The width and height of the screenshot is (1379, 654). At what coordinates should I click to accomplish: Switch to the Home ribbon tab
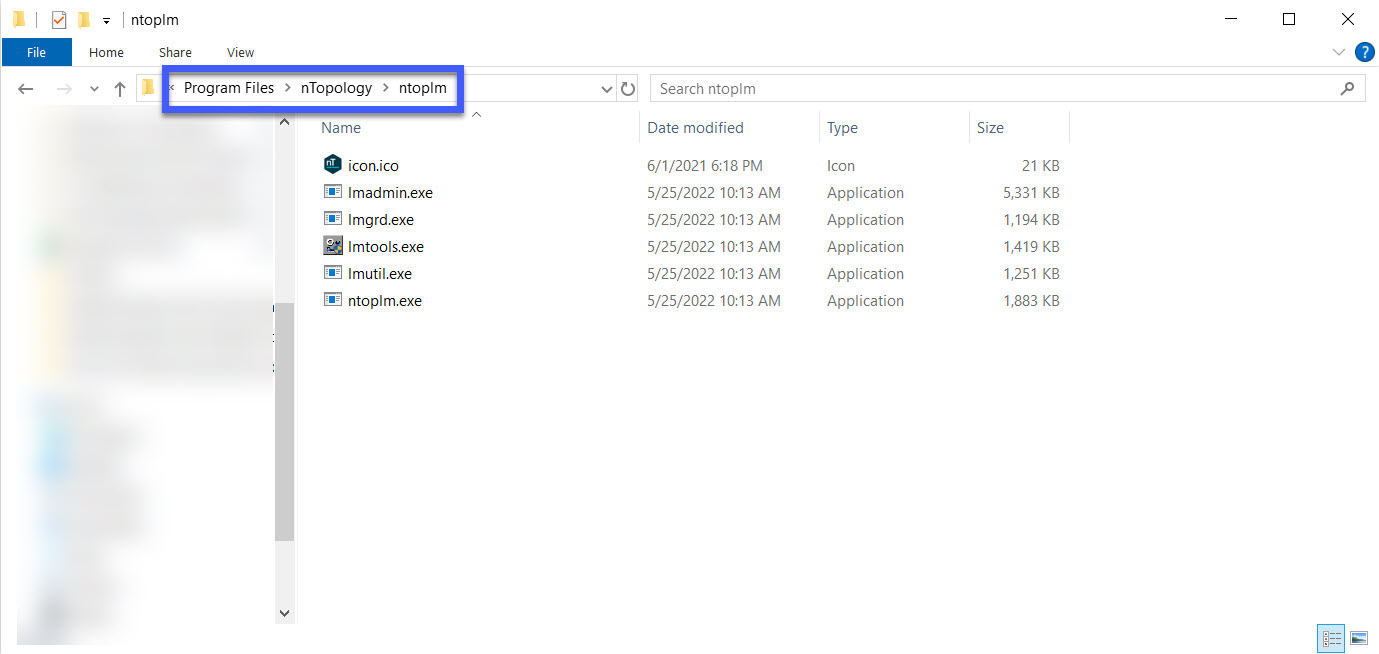click(x=106, y=52)
